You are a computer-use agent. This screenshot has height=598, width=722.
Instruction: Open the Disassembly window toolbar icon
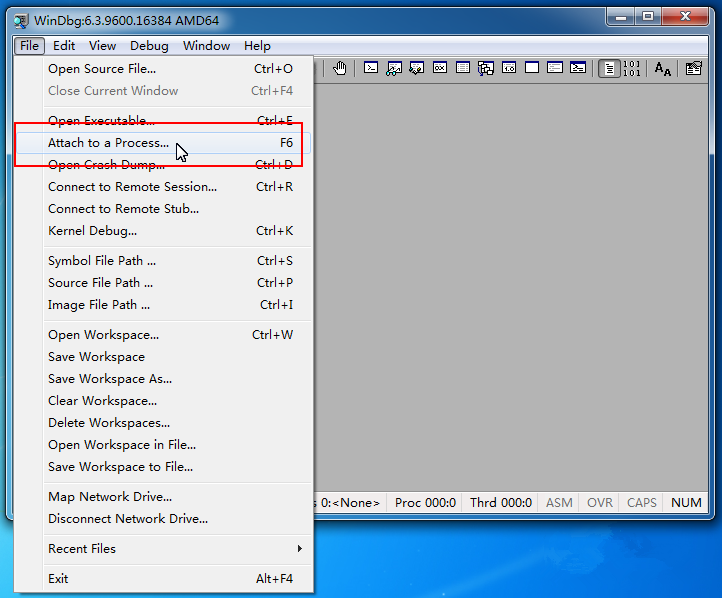coord(509,68)
